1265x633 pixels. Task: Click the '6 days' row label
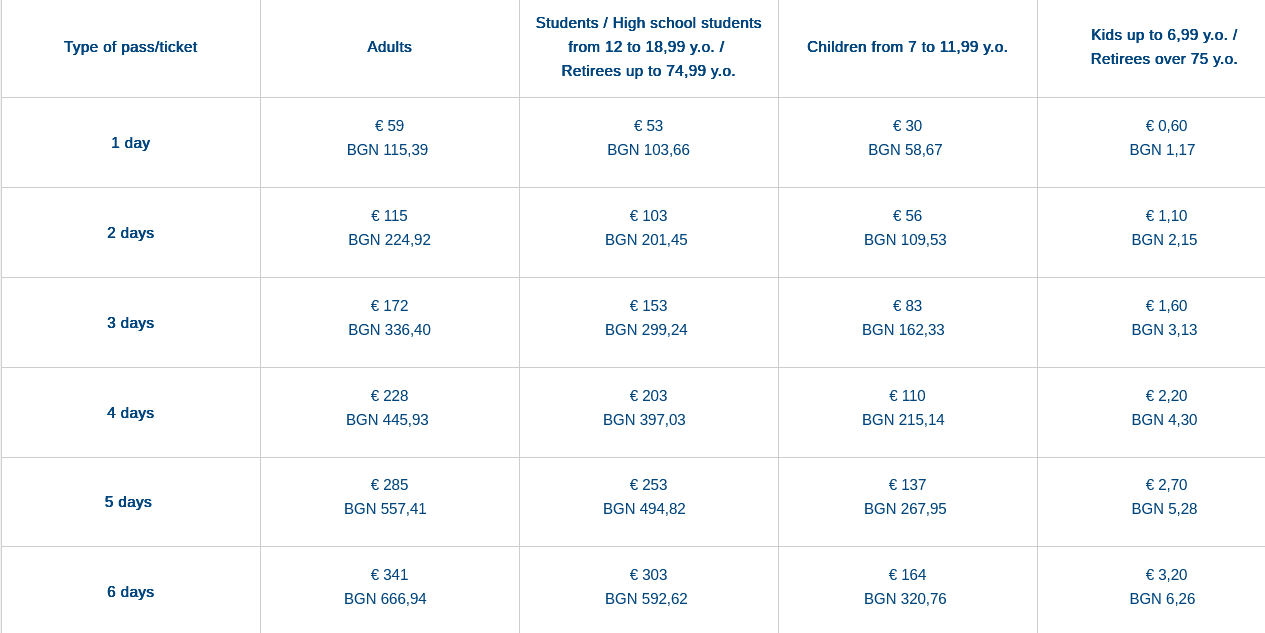(x=130, y=592)
